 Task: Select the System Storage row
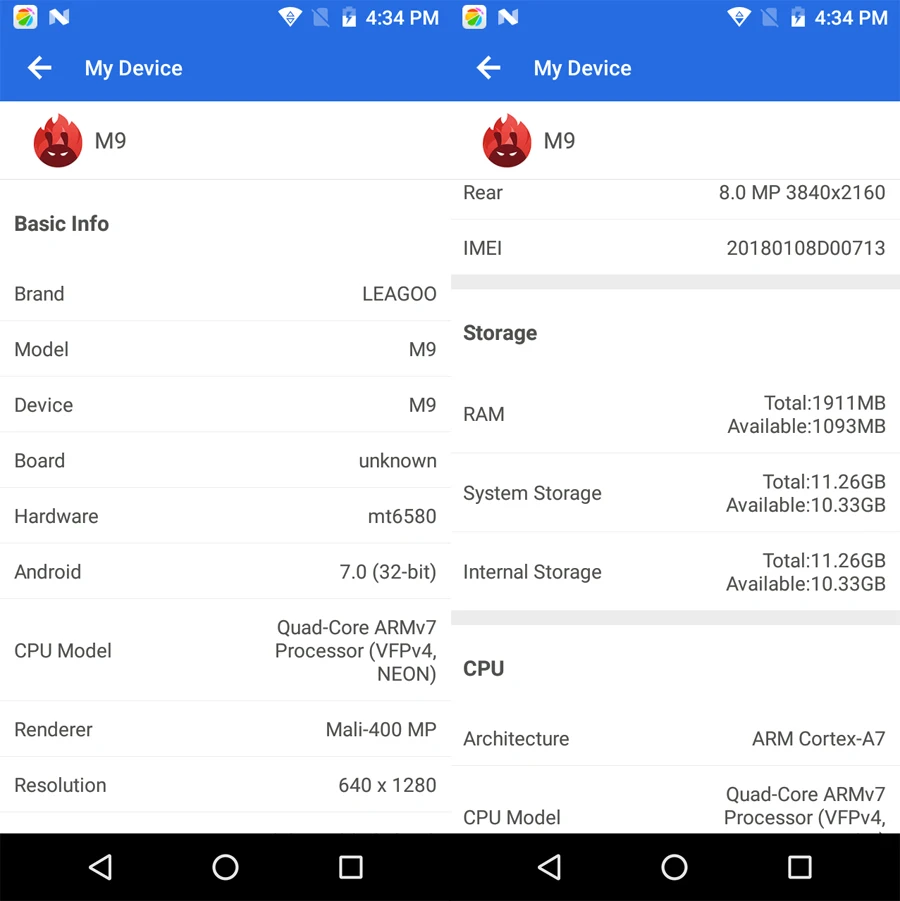[x=675, y=492]
